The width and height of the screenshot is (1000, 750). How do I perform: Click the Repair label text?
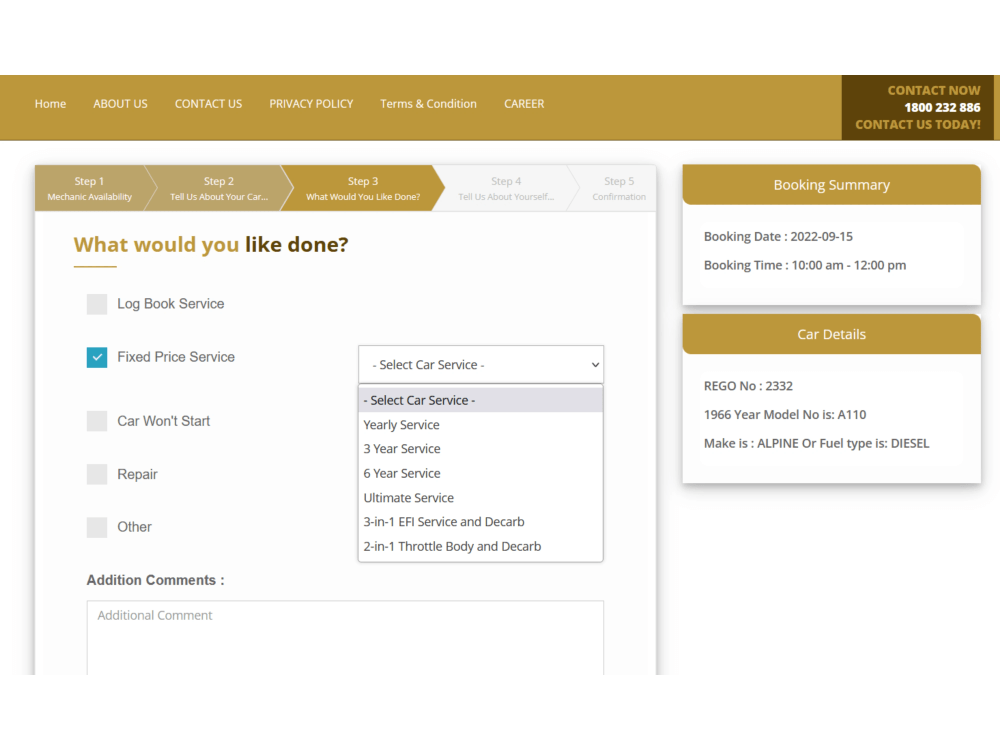coord(137,474)
